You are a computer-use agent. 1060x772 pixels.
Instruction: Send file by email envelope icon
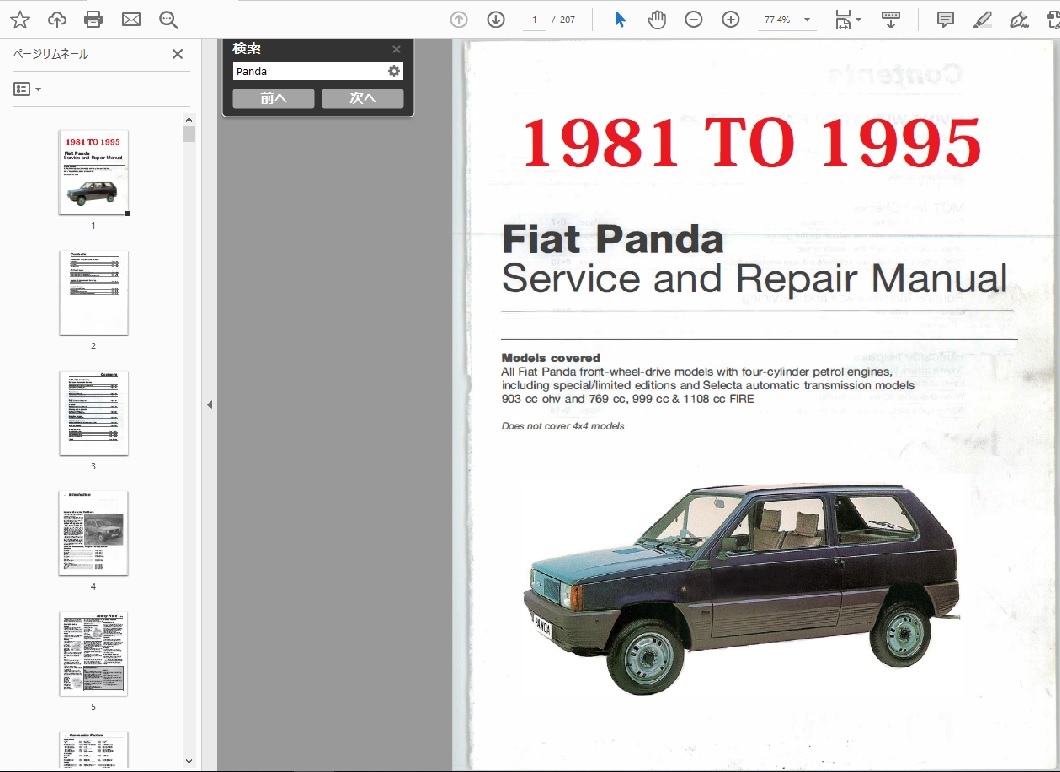(131, 20)
